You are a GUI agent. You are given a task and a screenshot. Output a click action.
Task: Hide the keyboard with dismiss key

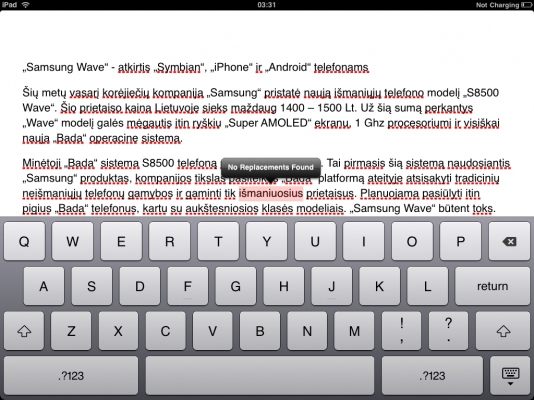(x=510, y=375)
